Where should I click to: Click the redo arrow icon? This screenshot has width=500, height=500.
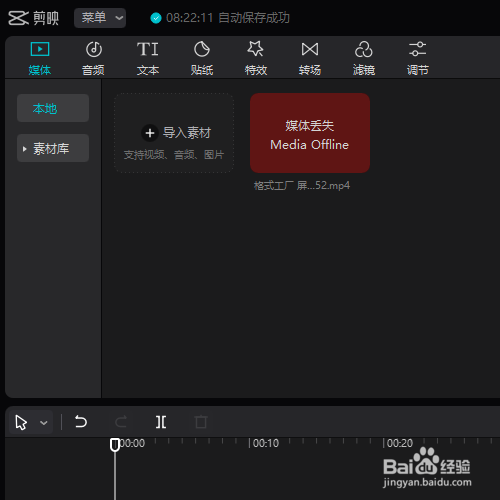click(x=121, y=422)
